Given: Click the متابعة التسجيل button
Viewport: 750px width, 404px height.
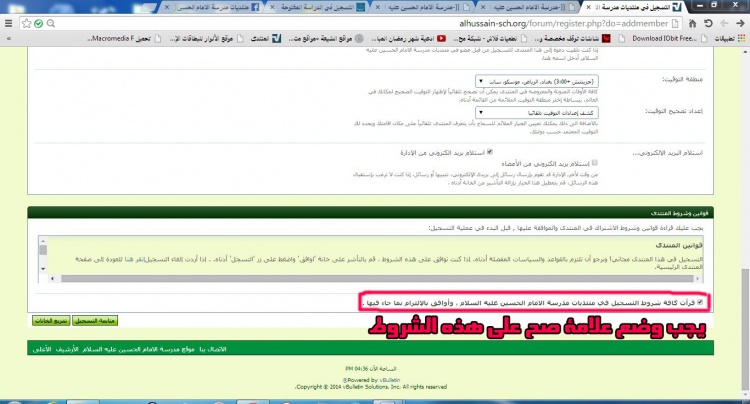Looking at the screenshot, I should point(95,320).
